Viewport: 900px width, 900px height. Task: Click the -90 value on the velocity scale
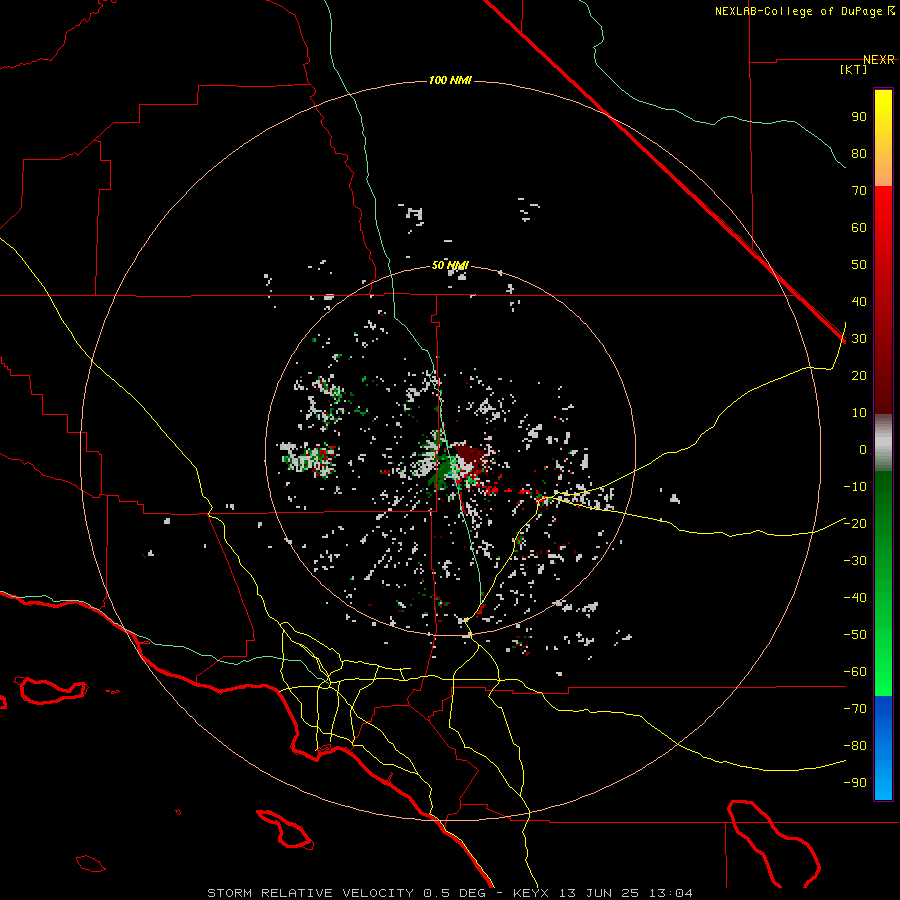click(x=855, y=783)
